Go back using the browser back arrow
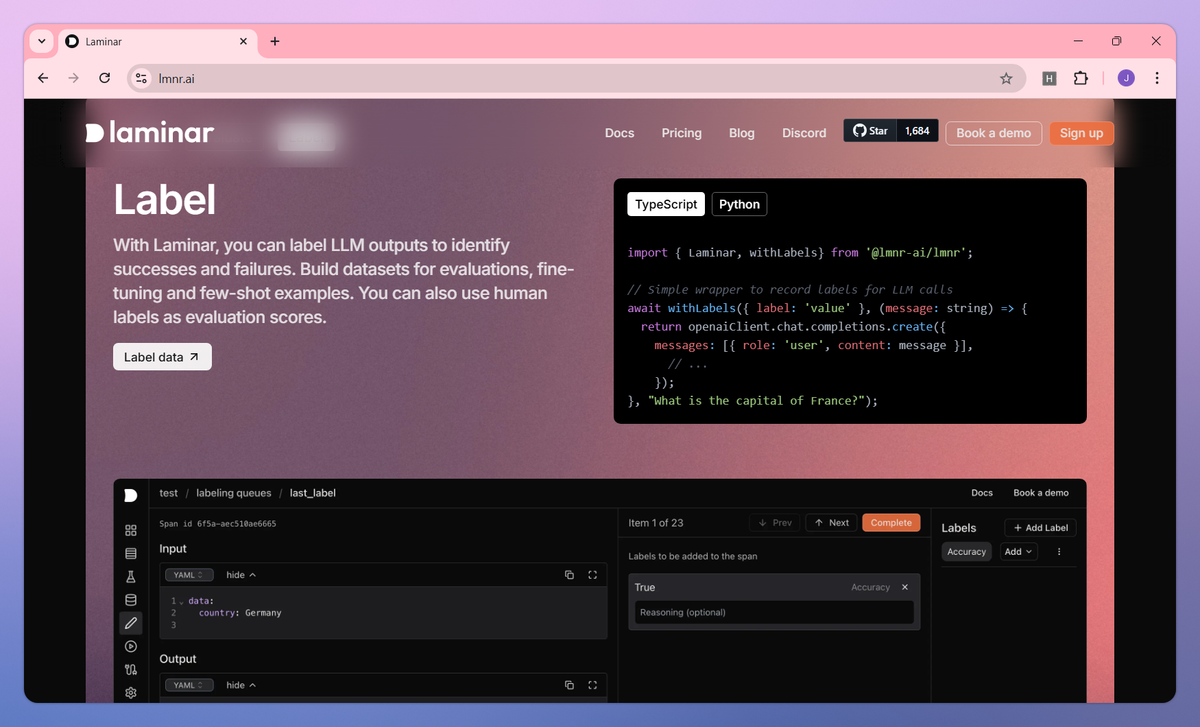This screenshot has width=1200, height=727. [x=42, y=78]
